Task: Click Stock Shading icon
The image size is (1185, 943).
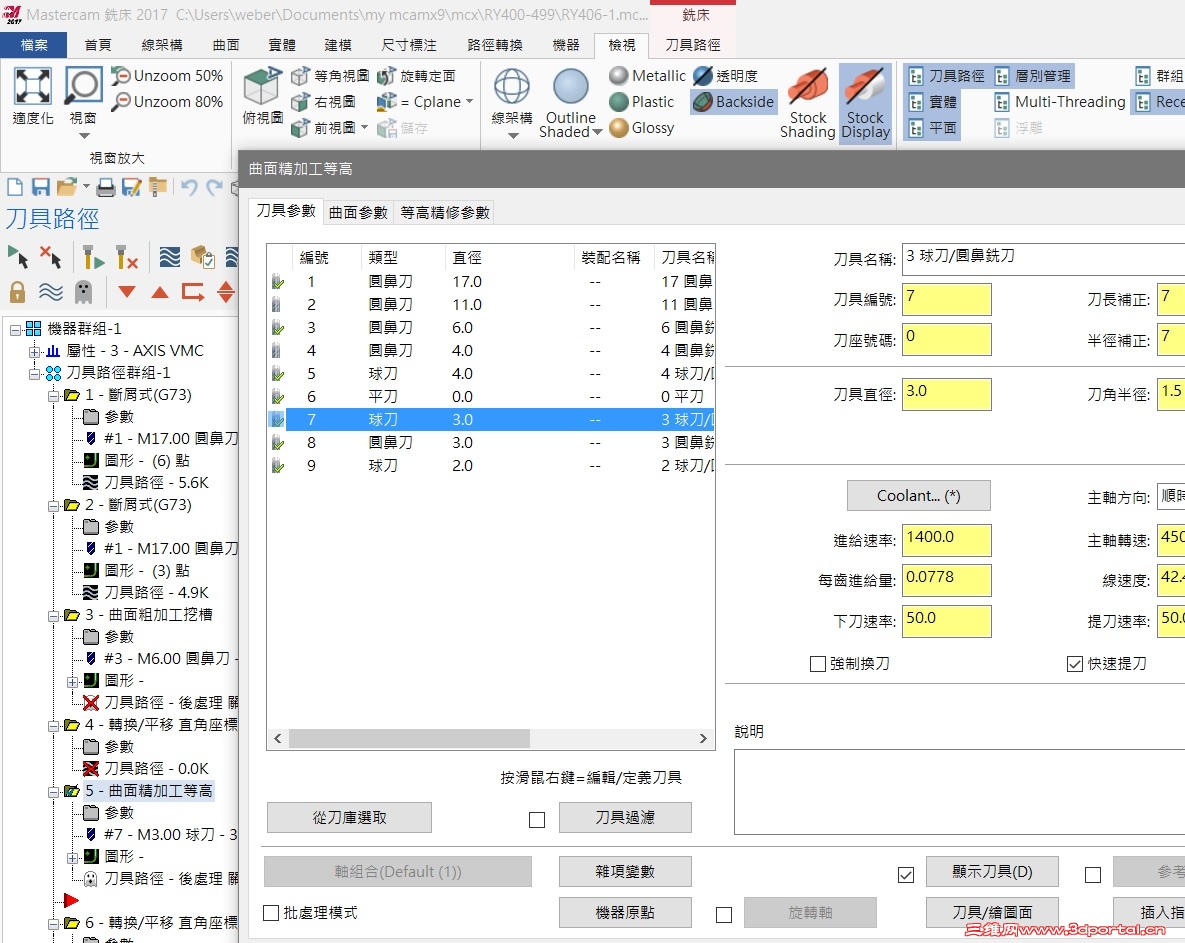Action: click(x=808, y=86)
